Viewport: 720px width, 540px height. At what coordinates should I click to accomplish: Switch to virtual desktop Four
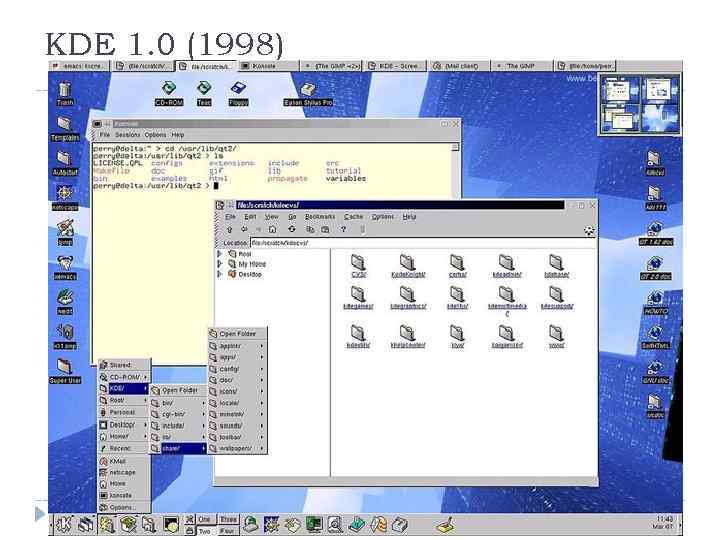(x=228, y=530)
